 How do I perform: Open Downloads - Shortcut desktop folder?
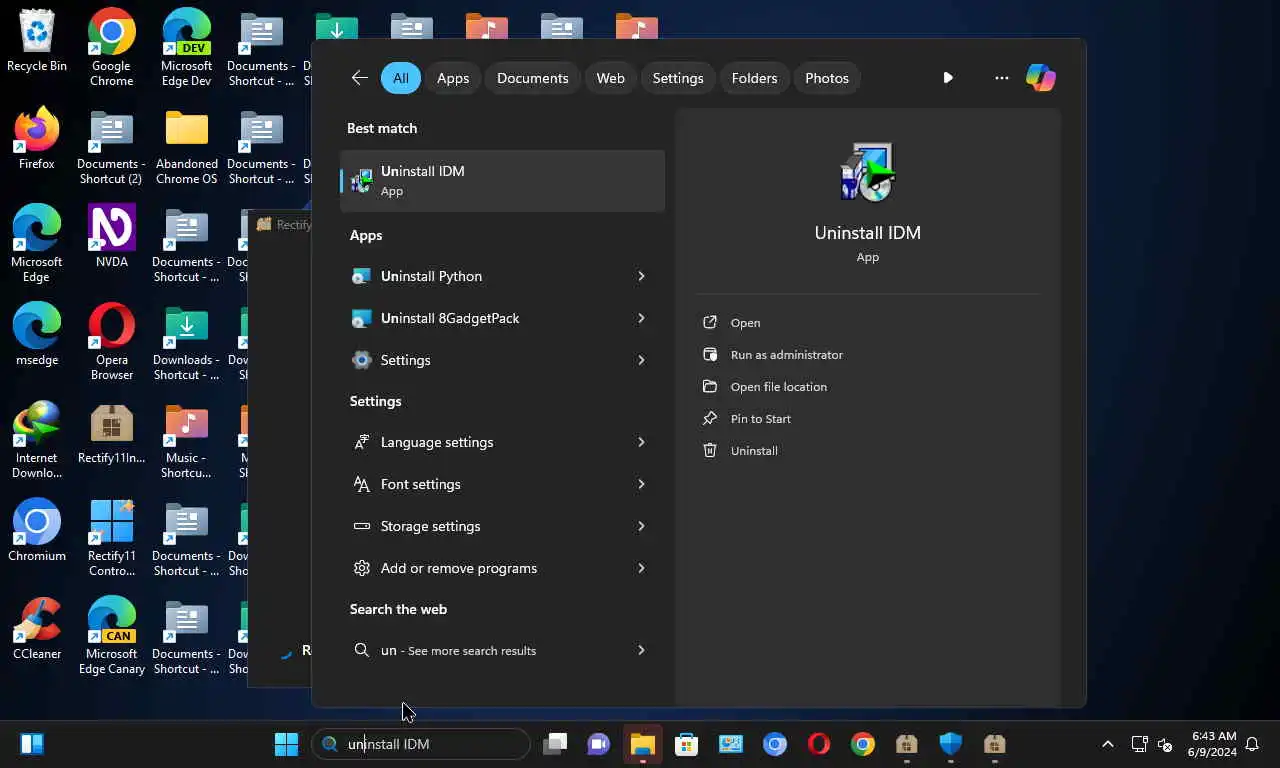click(186, 342)
